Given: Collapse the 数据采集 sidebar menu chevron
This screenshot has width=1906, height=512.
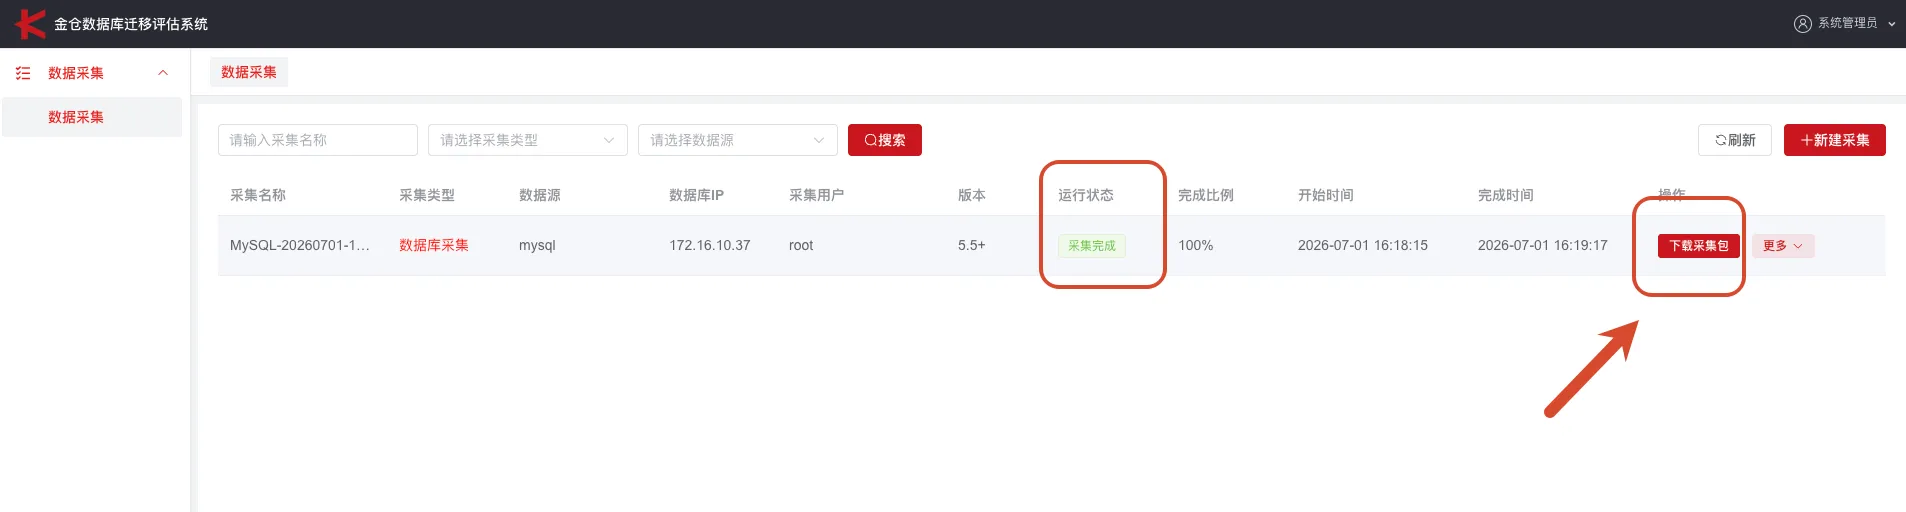Looking at the screenshot, I should 163,73.
